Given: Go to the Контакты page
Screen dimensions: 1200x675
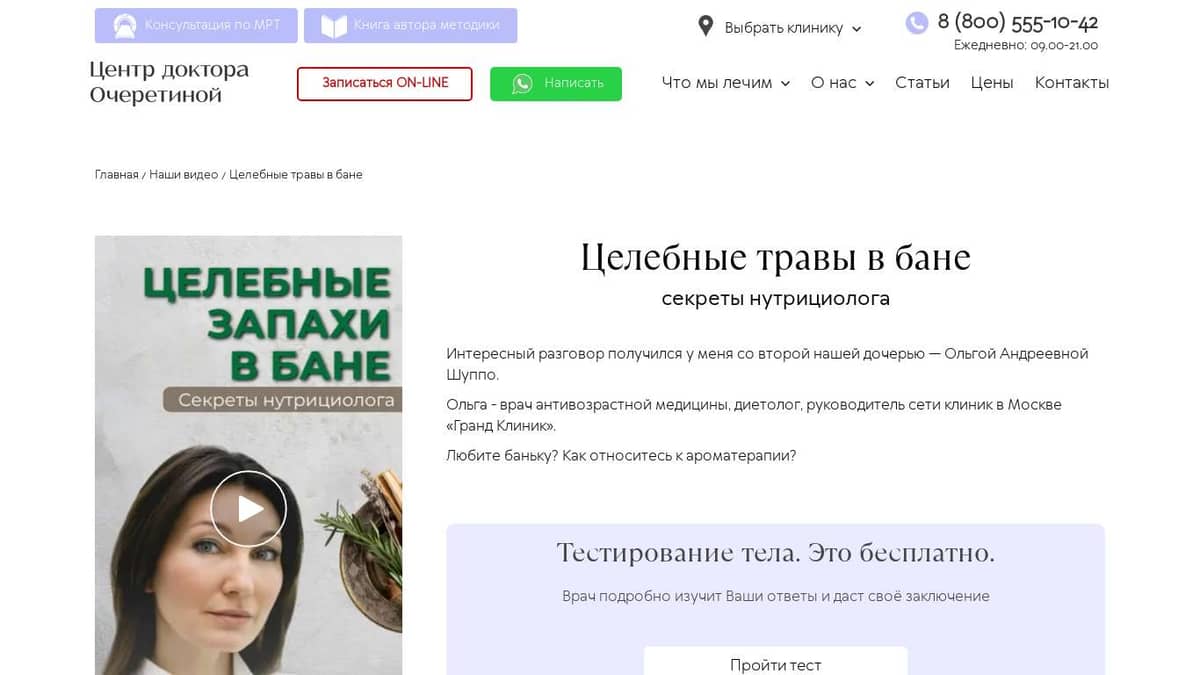Looking at the screenshot, I should [x=1072, y=83].
